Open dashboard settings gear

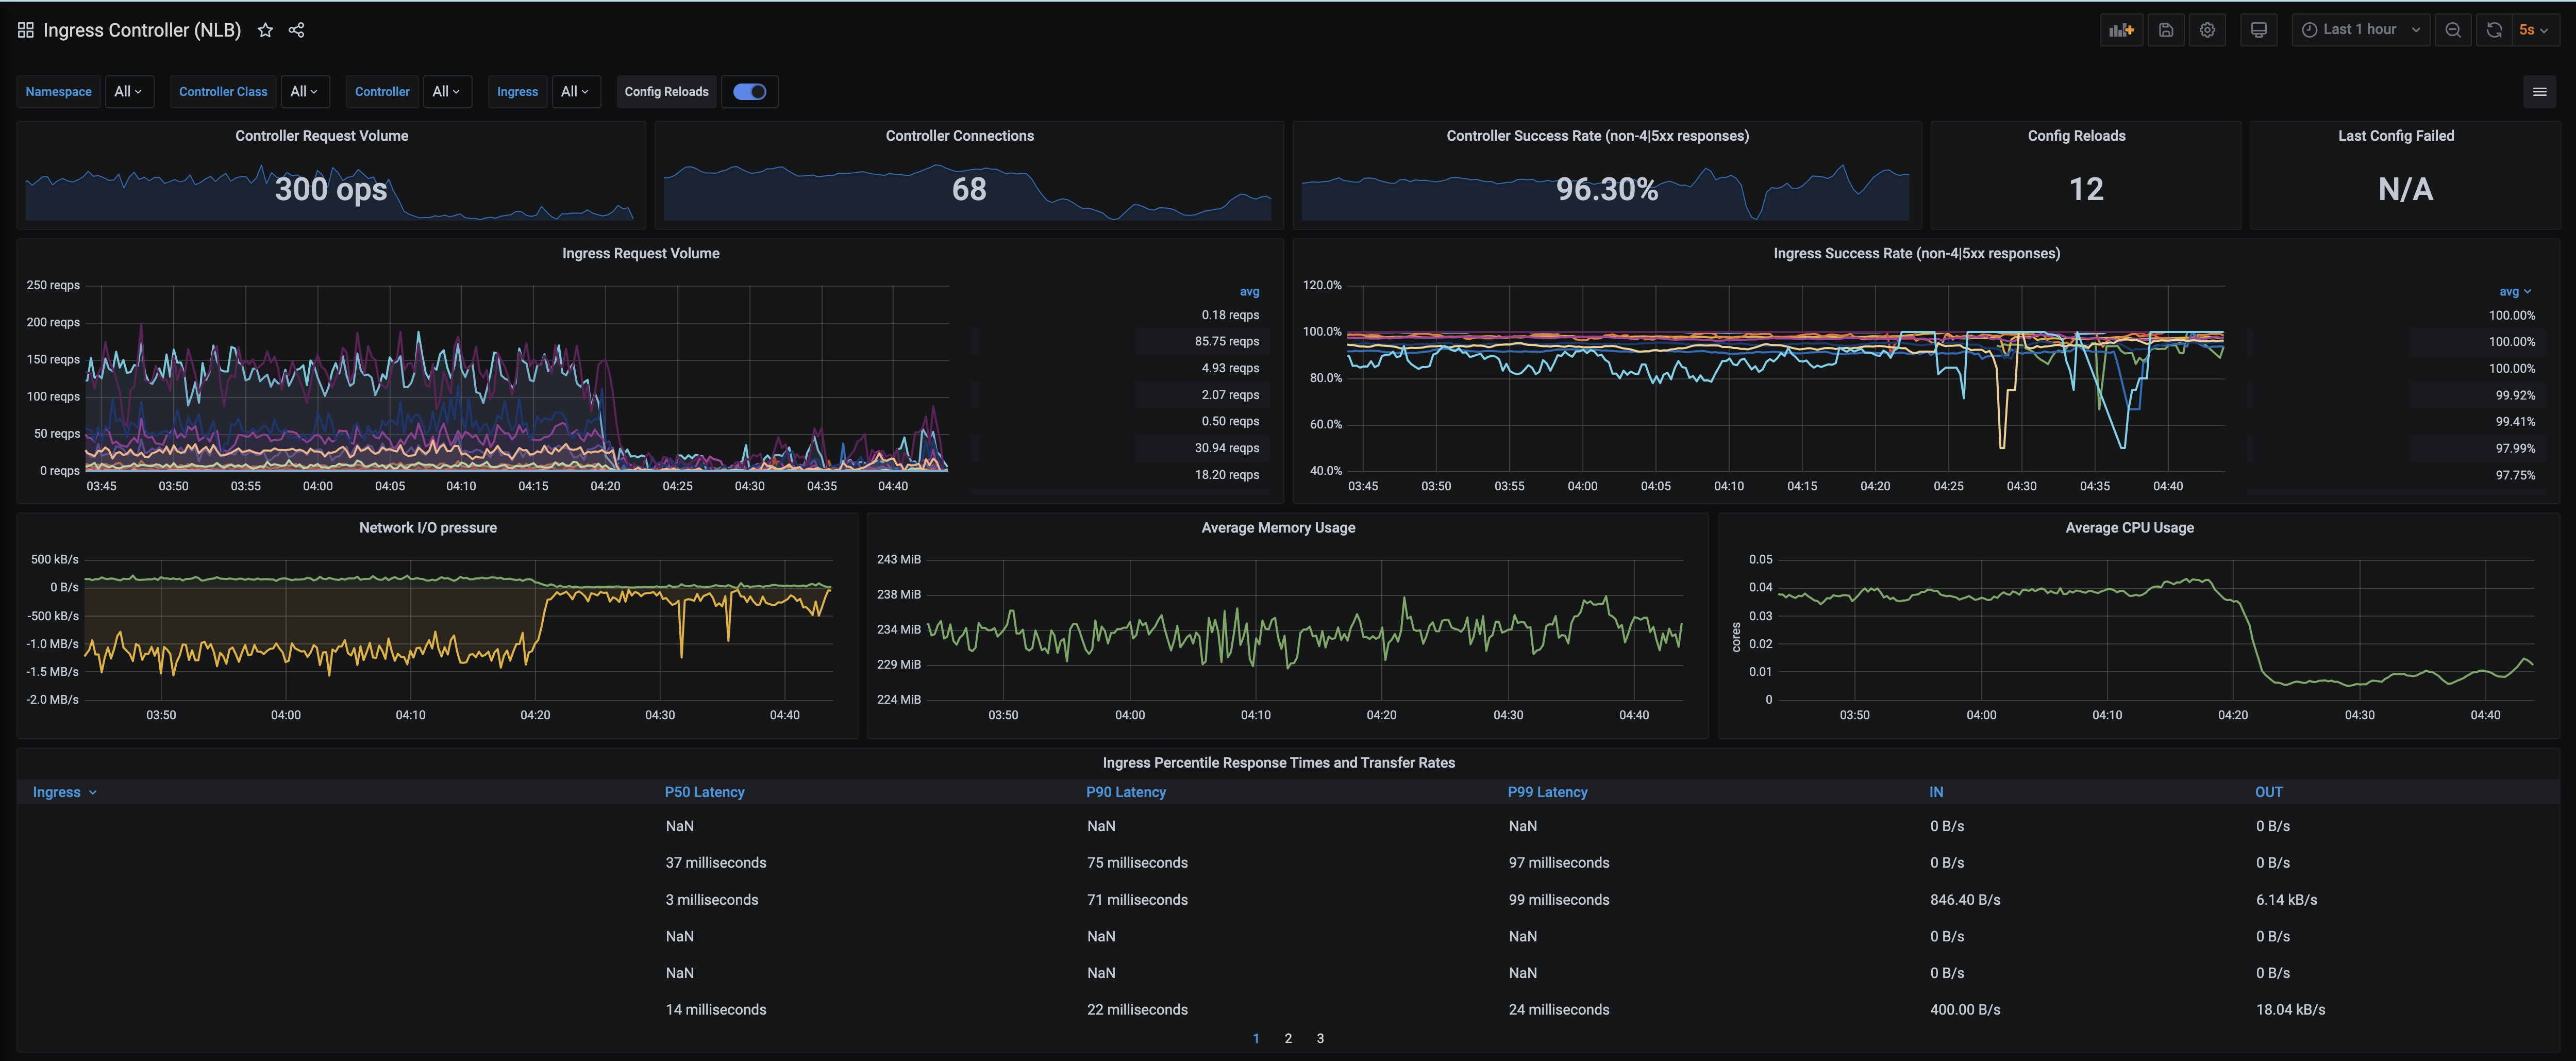point(2207,30)
